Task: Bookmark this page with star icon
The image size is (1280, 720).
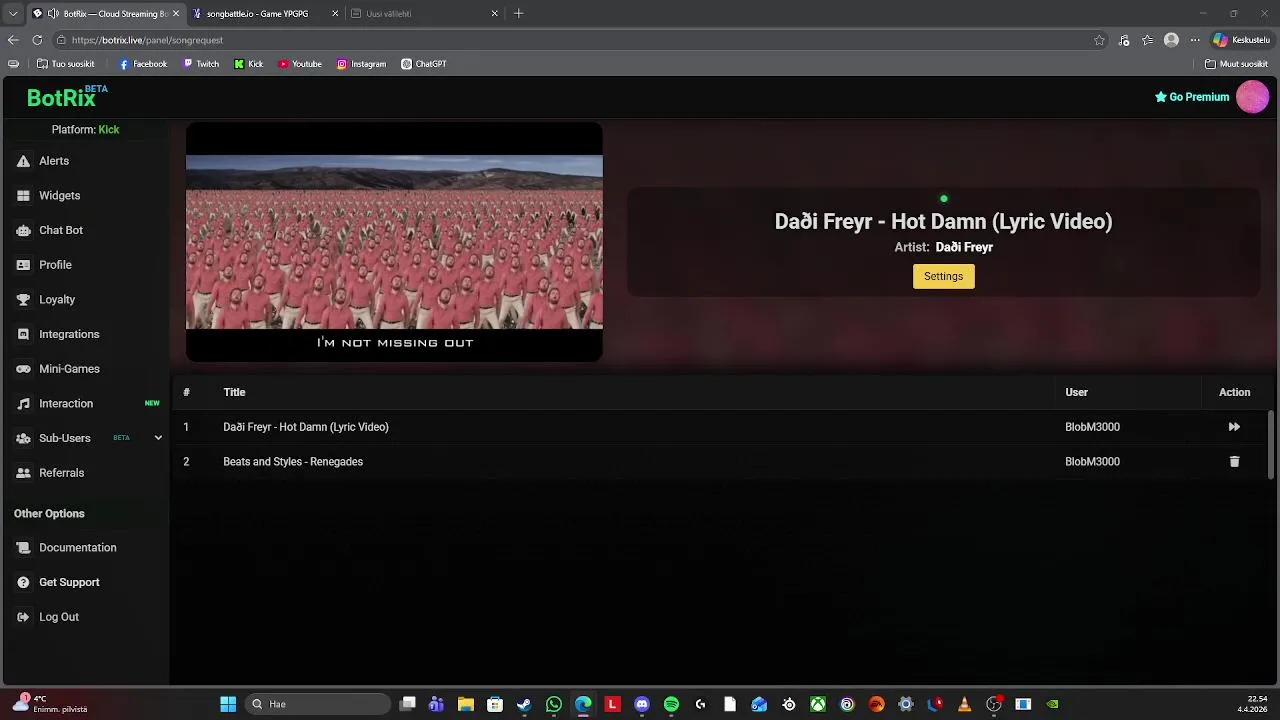Action: point(1099,40)
